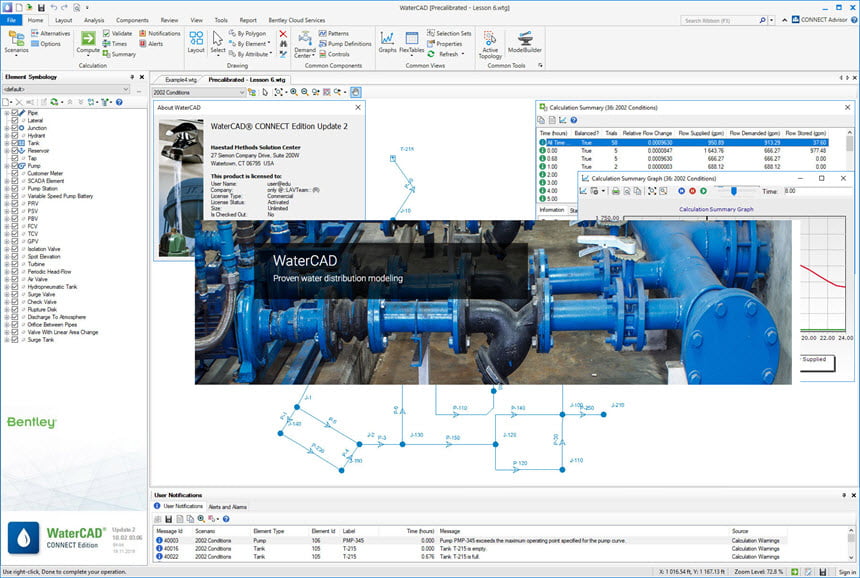Click Information tab in Calculation Summary
The image size is (860, 578).
(551, 210)
